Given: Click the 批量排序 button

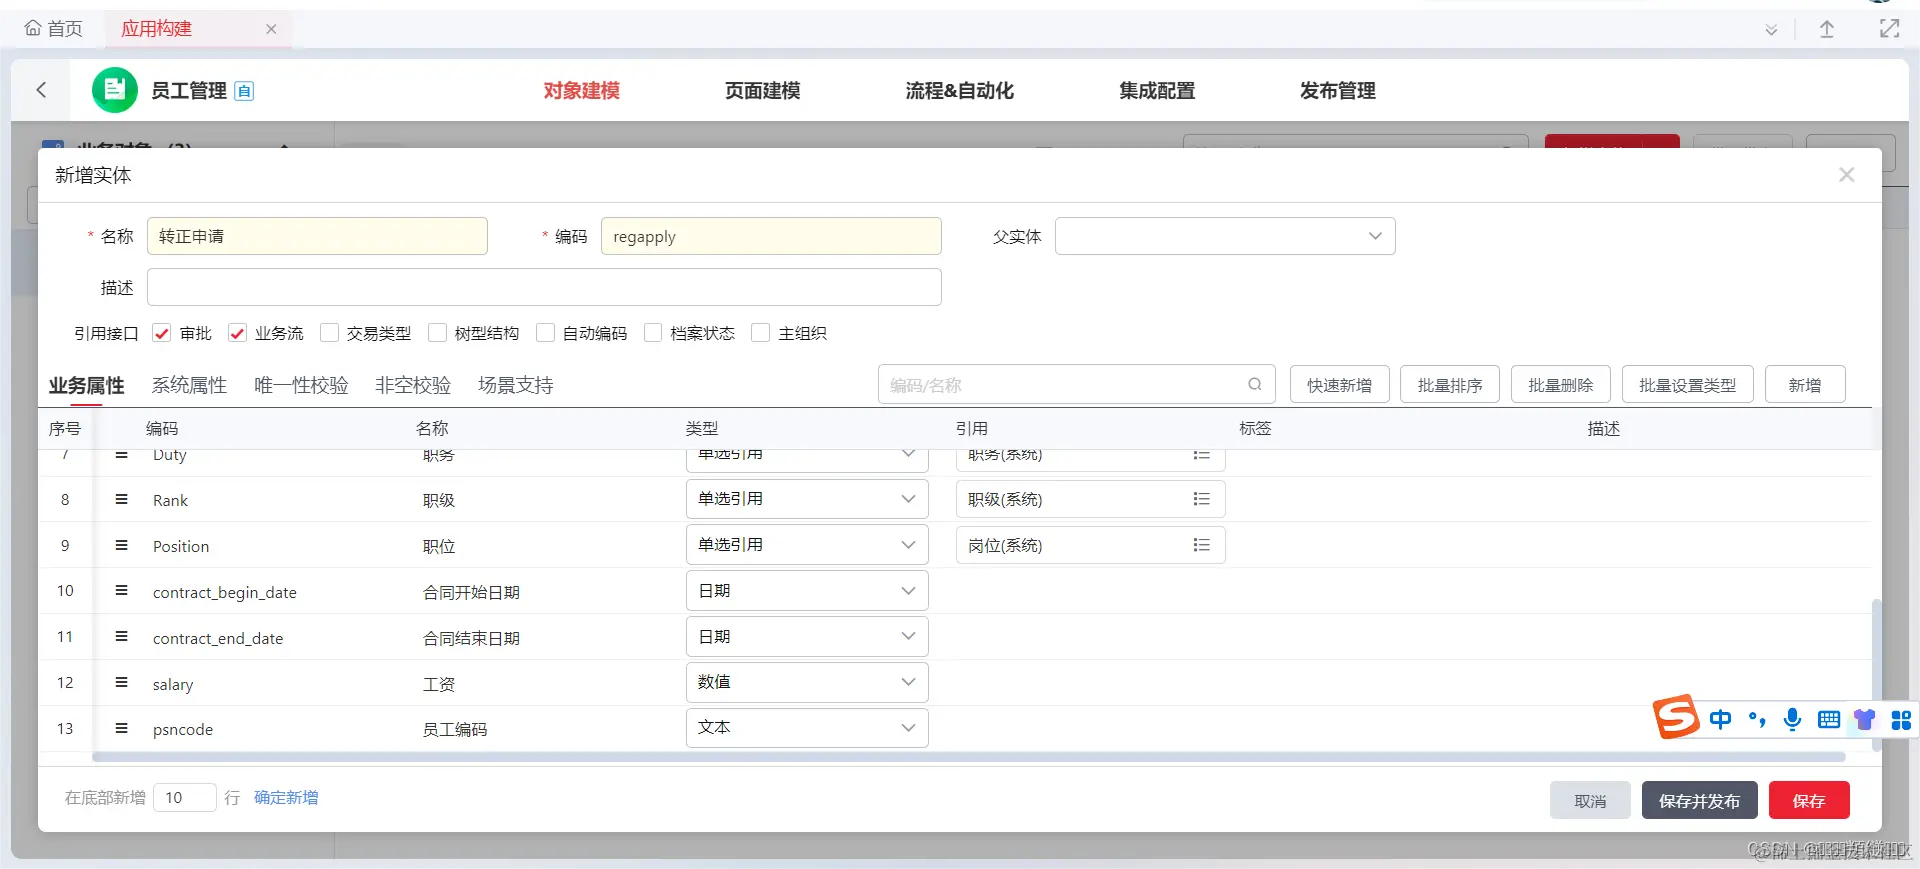Looking at the screenshot, I should click(1450, 385).
